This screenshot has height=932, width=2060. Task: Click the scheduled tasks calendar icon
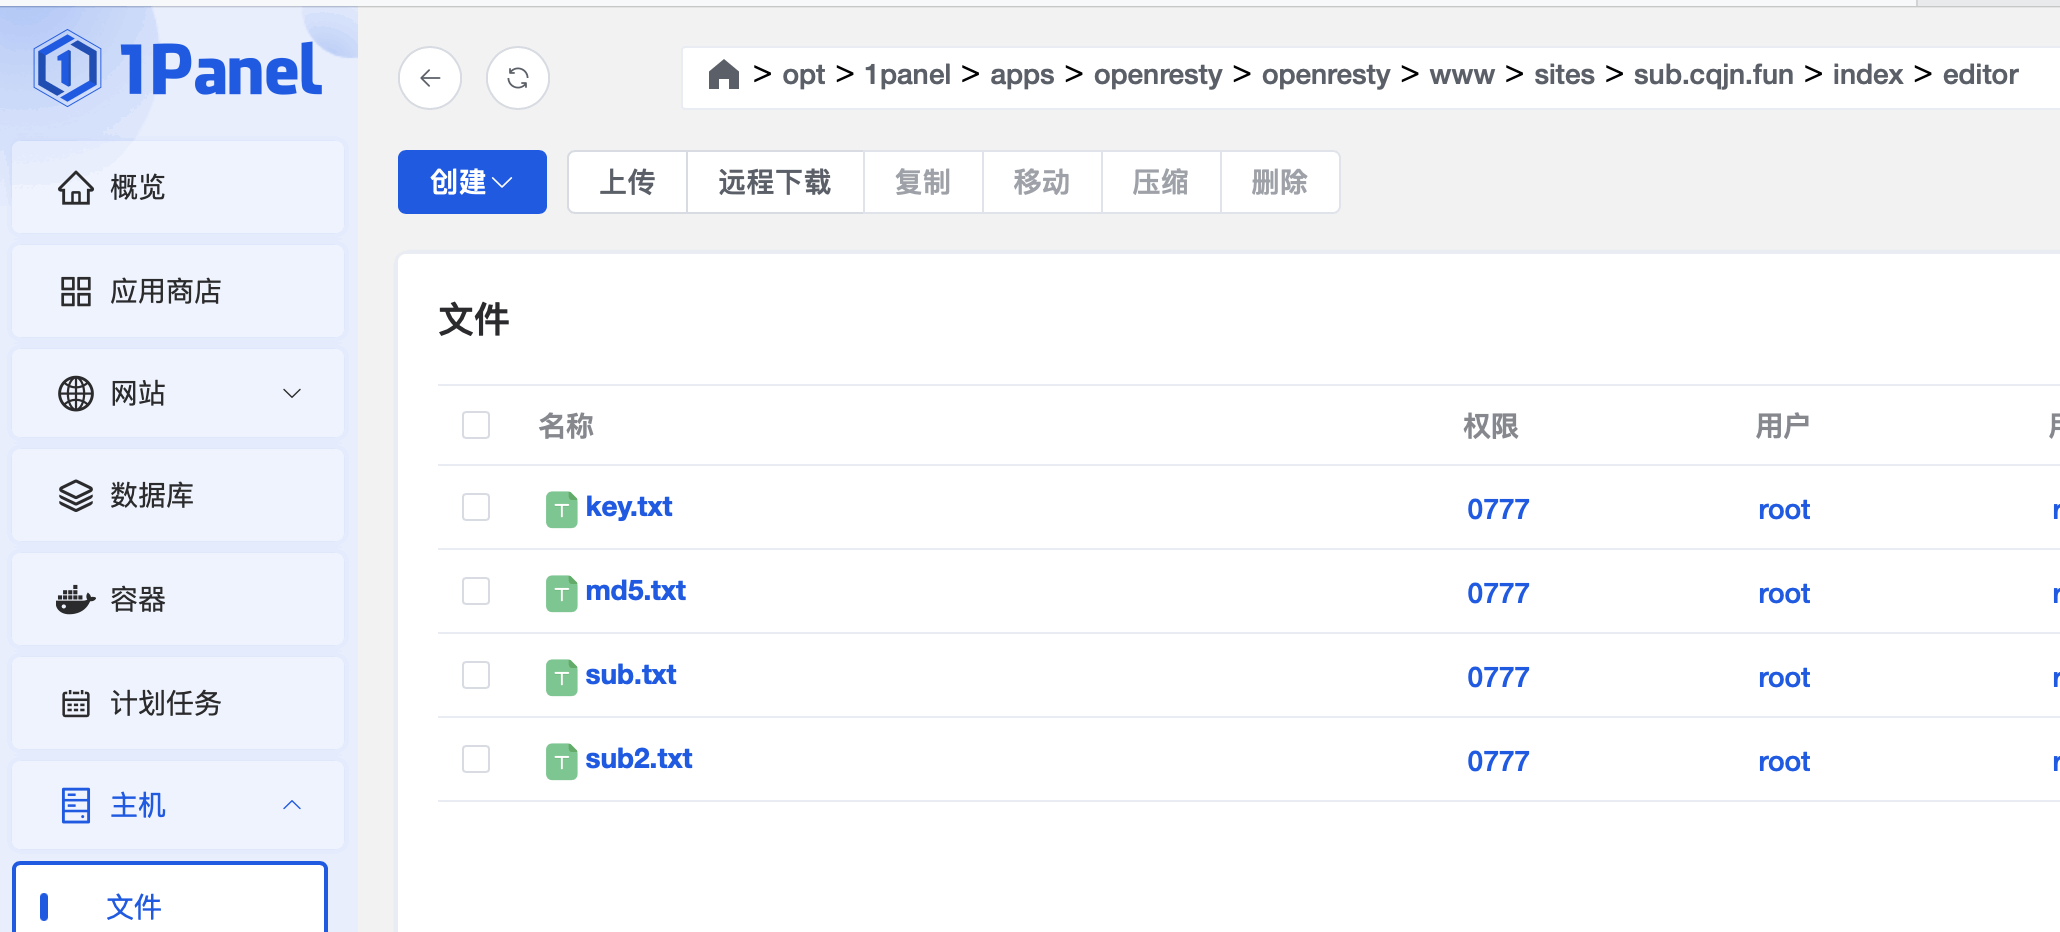(75, 704)
